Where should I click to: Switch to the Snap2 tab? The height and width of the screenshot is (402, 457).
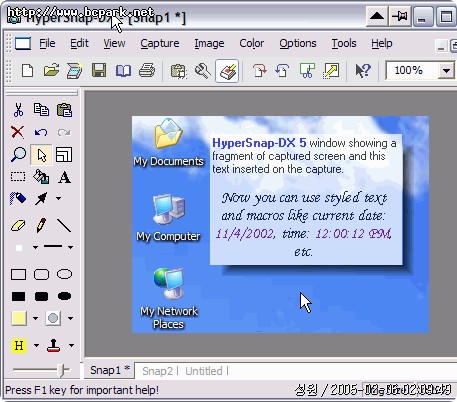(157, 371)
